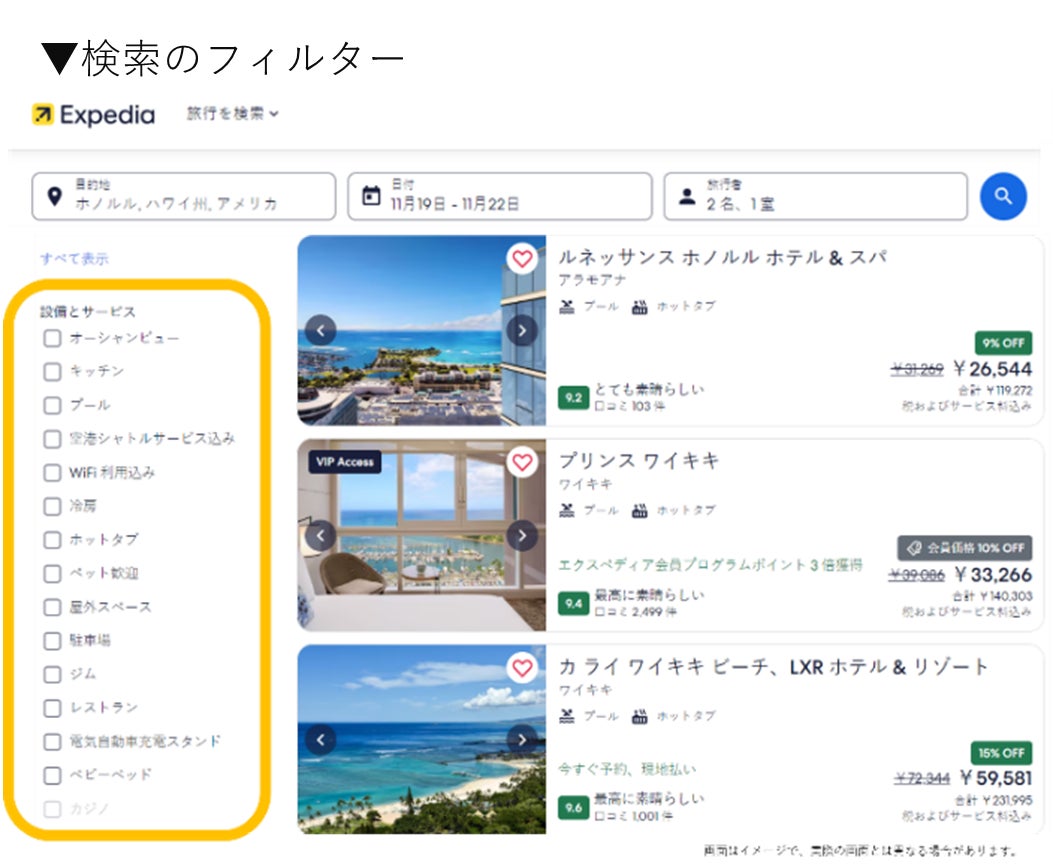Favorite ルネッサンス ホノルル hotel with heart icon
1053x867 pixels.
(x=522, y=259)
